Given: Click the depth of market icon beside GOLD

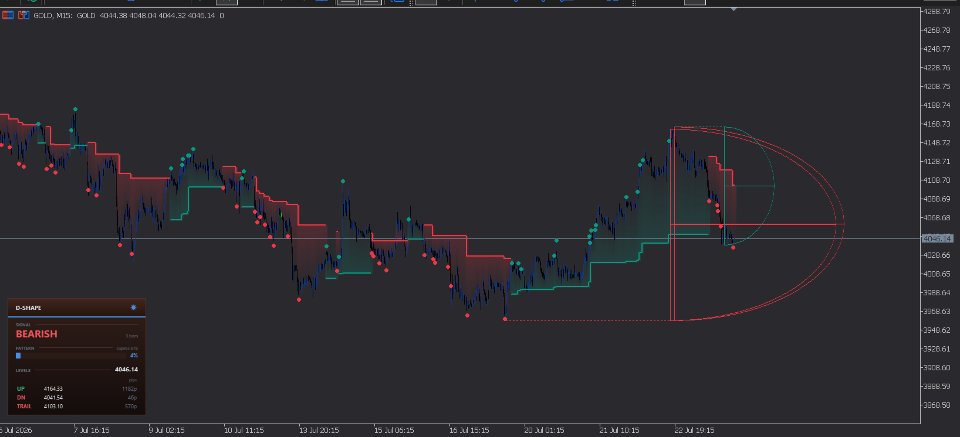Looking at the screenshot, I should [x=23, y=15].
